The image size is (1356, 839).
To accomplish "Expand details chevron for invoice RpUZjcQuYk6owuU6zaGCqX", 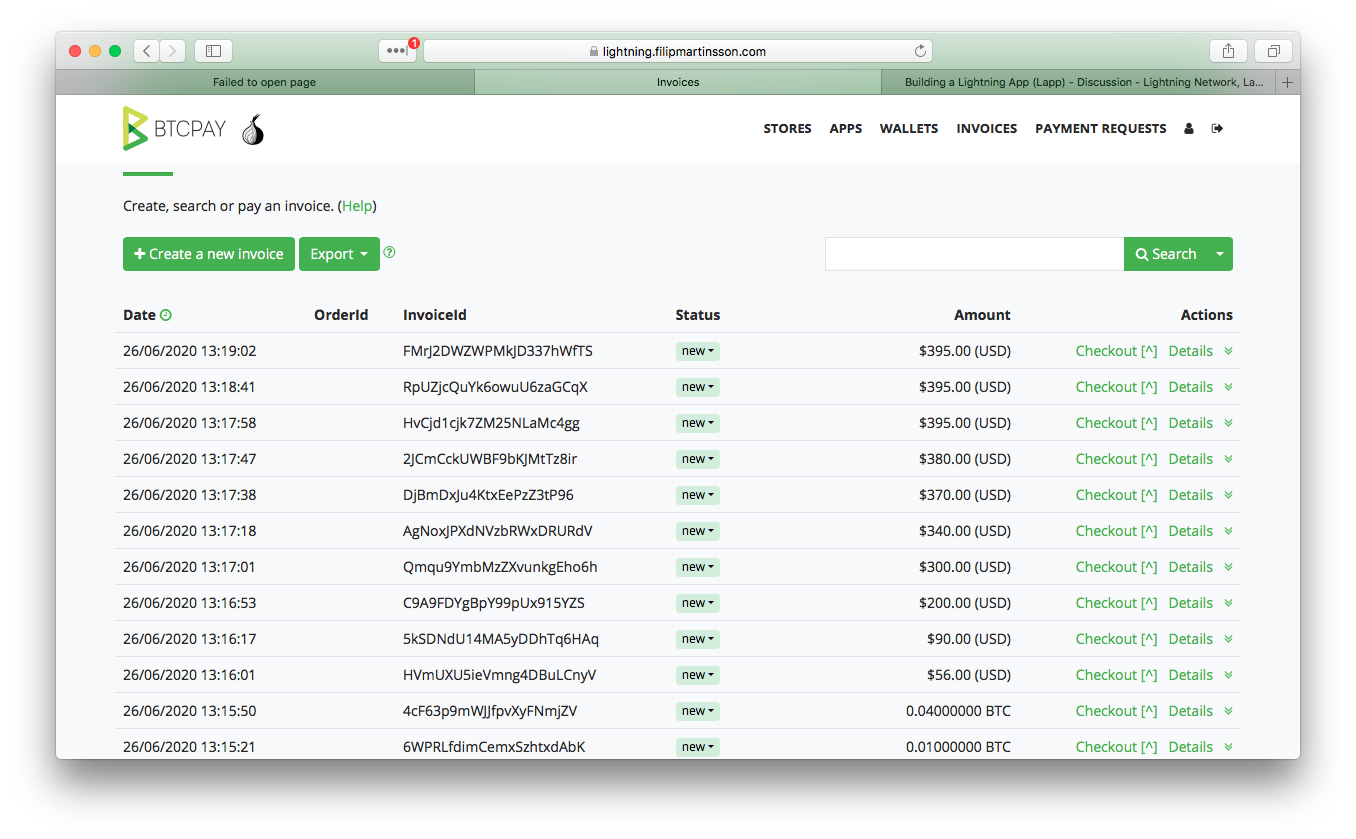I will tap(1228, 387).
